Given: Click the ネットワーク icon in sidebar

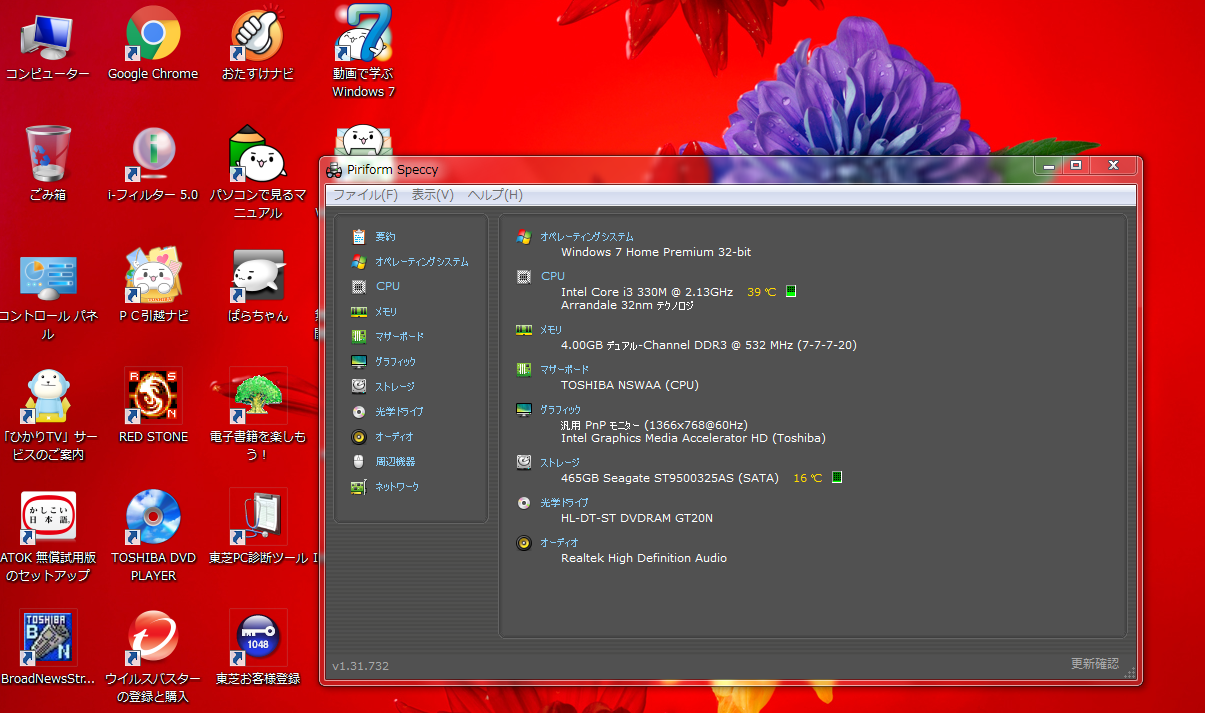Looking at the screenshot, I should pos(359,487).
